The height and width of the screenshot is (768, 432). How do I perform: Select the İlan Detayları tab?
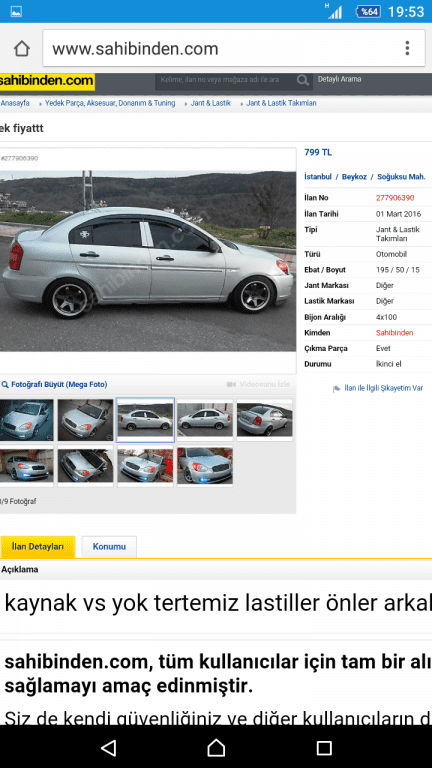pos(38,547)
